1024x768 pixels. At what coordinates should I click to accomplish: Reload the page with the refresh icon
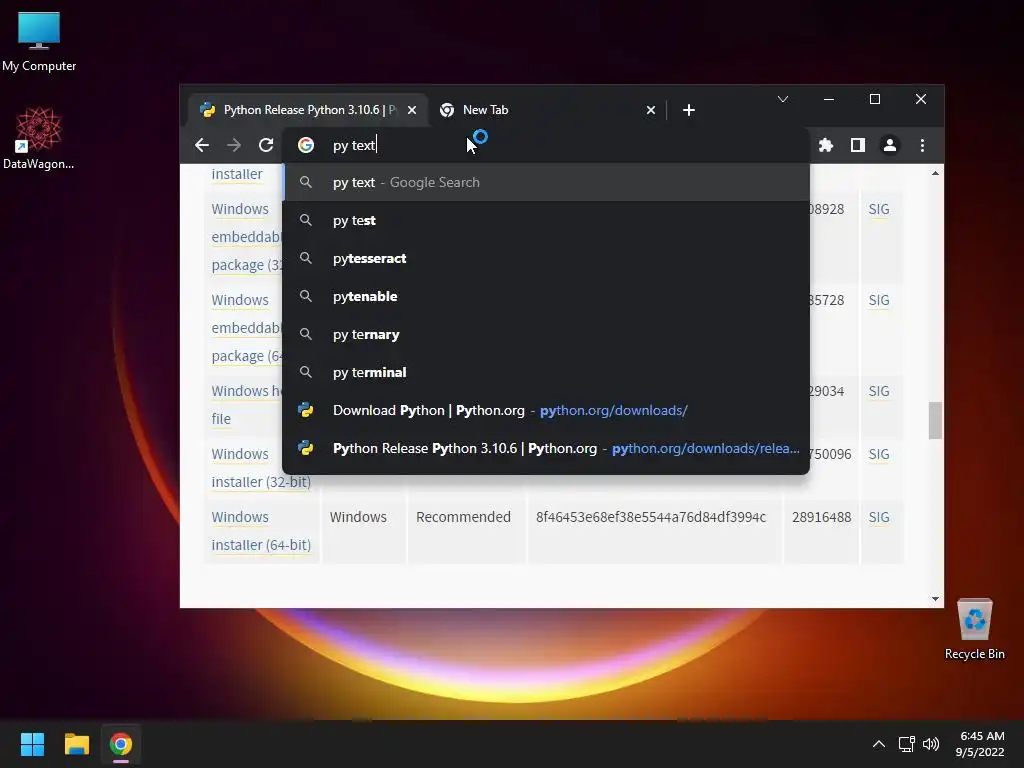266,145
